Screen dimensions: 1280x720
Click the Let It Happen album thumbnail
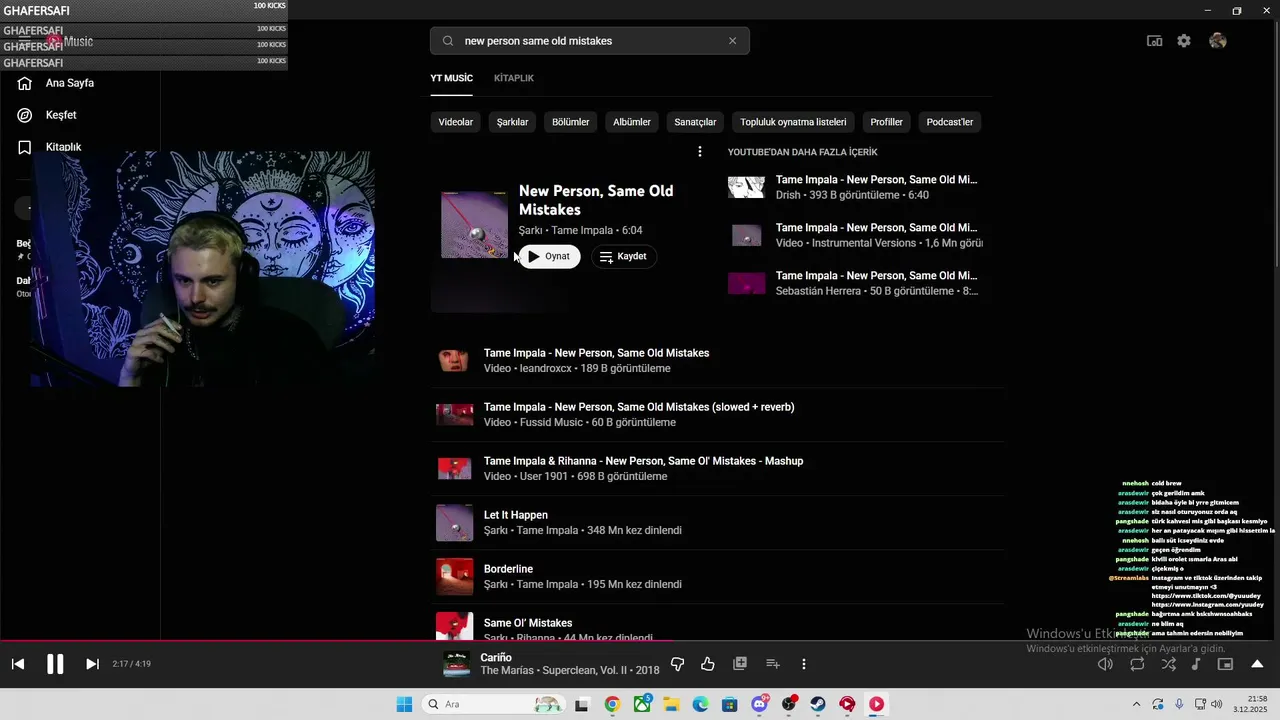[x=454, y=523]
